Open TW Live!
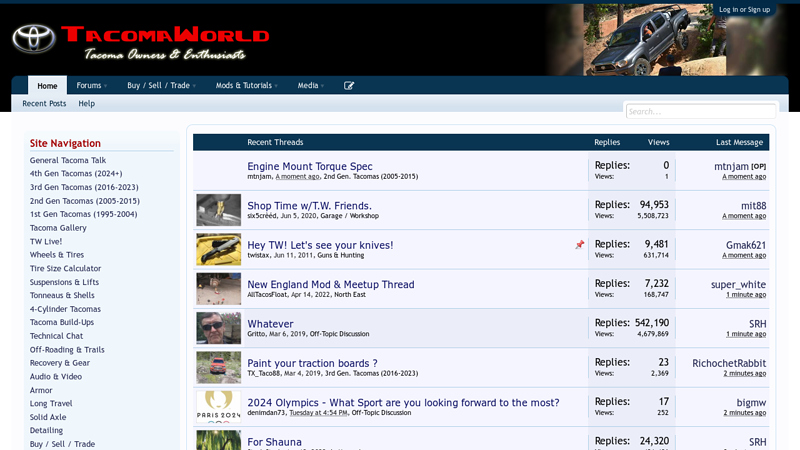Image resolution: width=800 pixels, height=450 pixels. [x=46, y=241]
